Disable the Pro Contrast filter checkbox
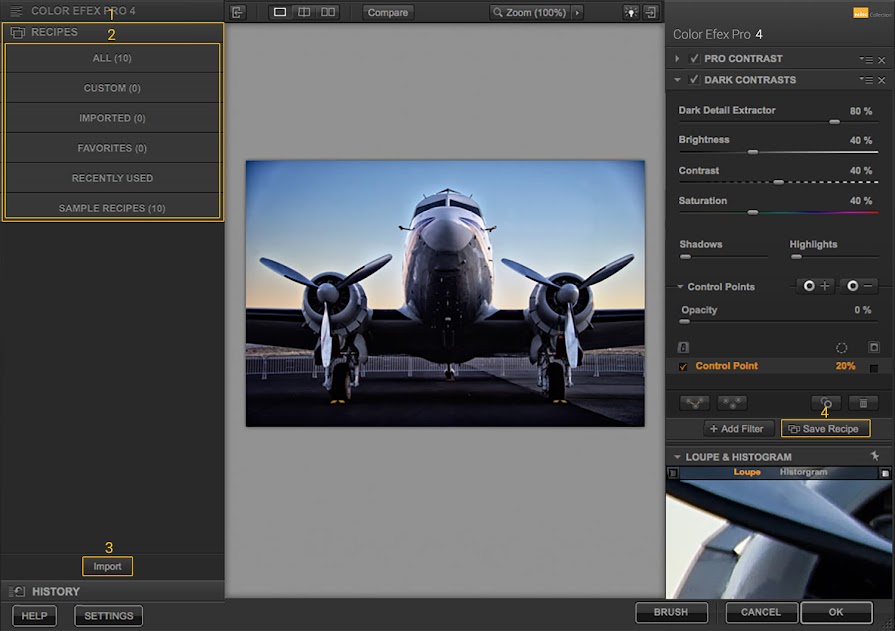The width and height of the screenshot is (895, 631). coord(694,59)
